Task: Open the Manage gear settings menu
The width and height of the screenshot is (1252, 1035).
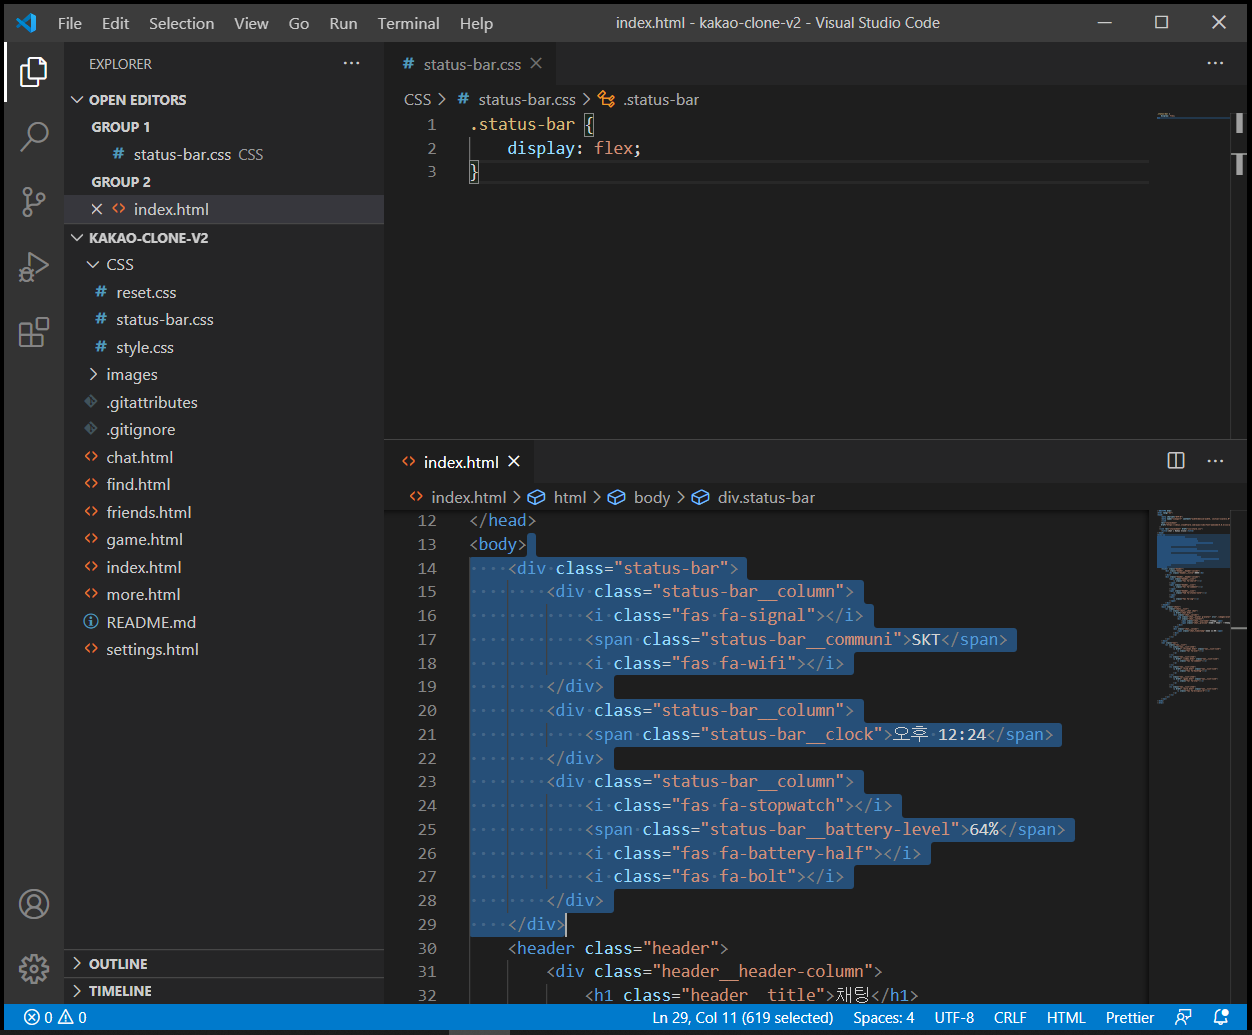Action: 34,968
